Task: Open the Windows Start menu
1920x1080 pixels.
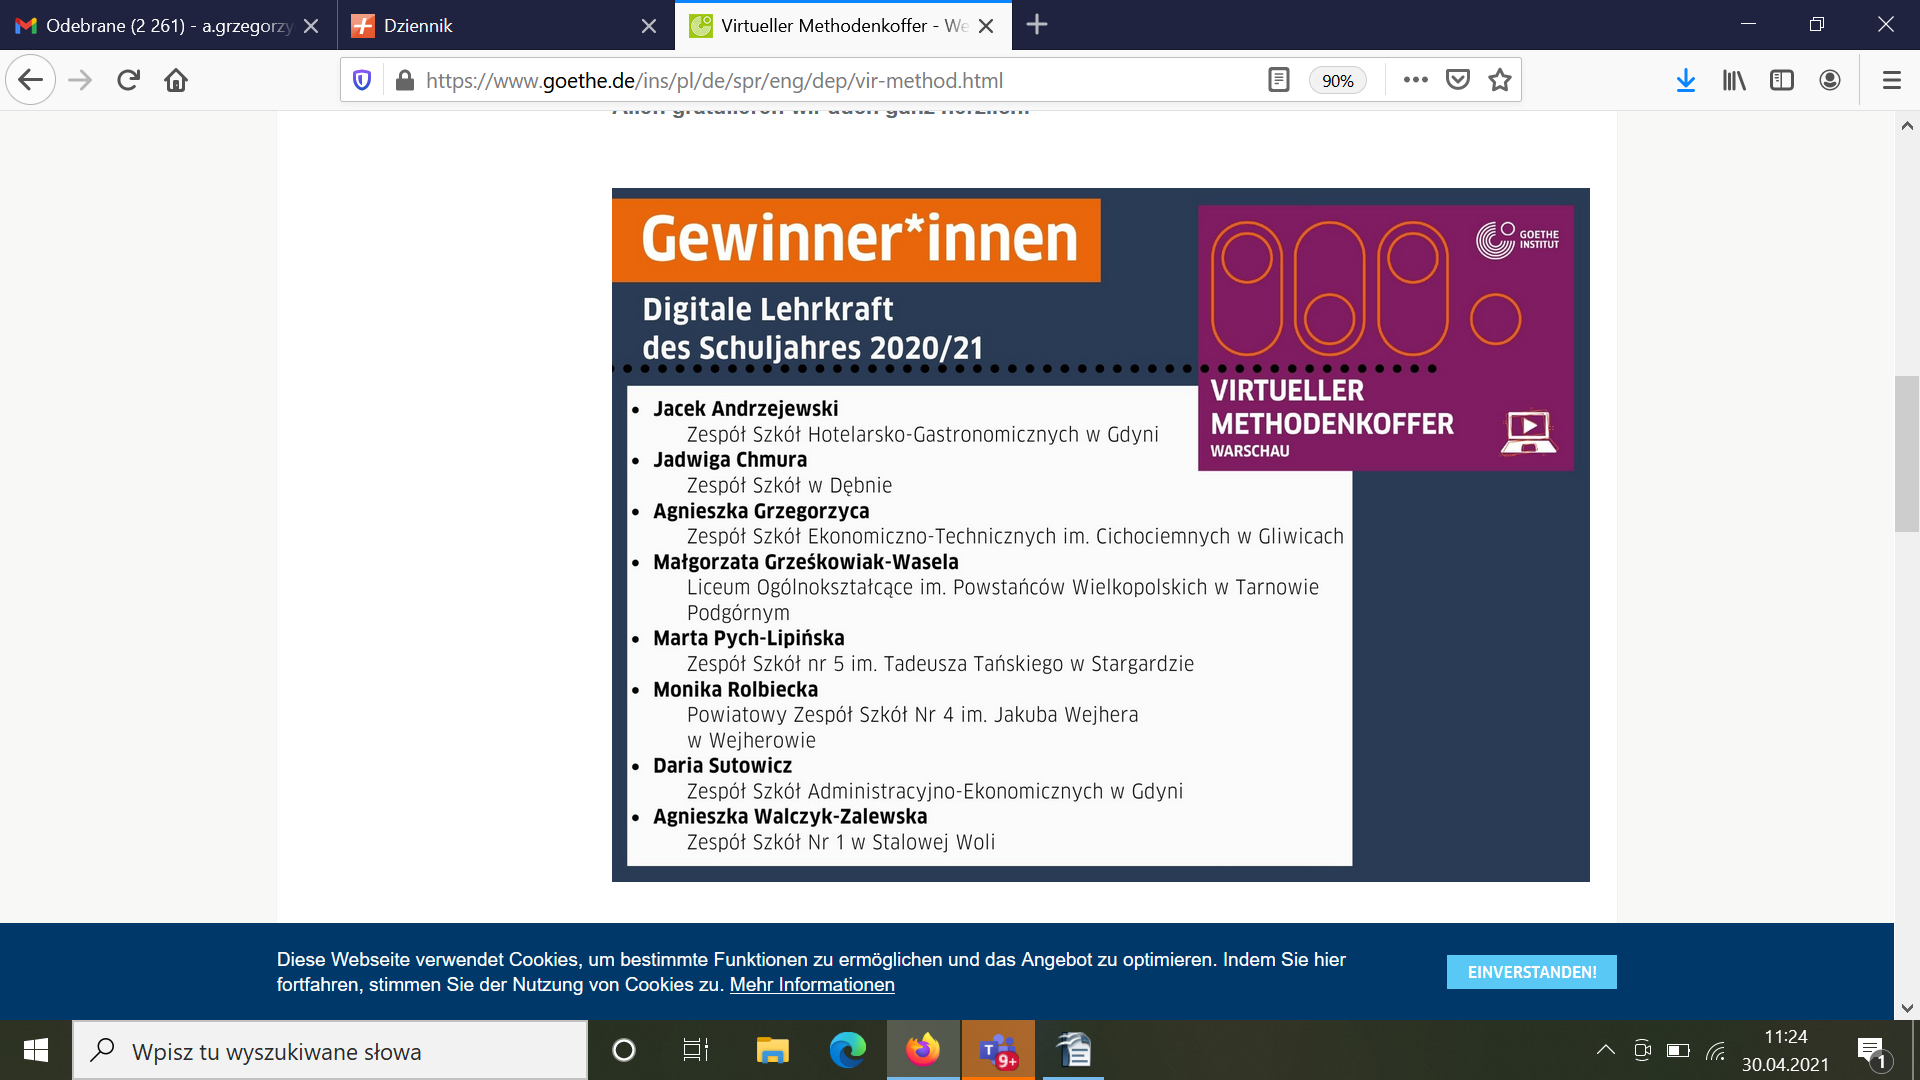Action: 36,1050
